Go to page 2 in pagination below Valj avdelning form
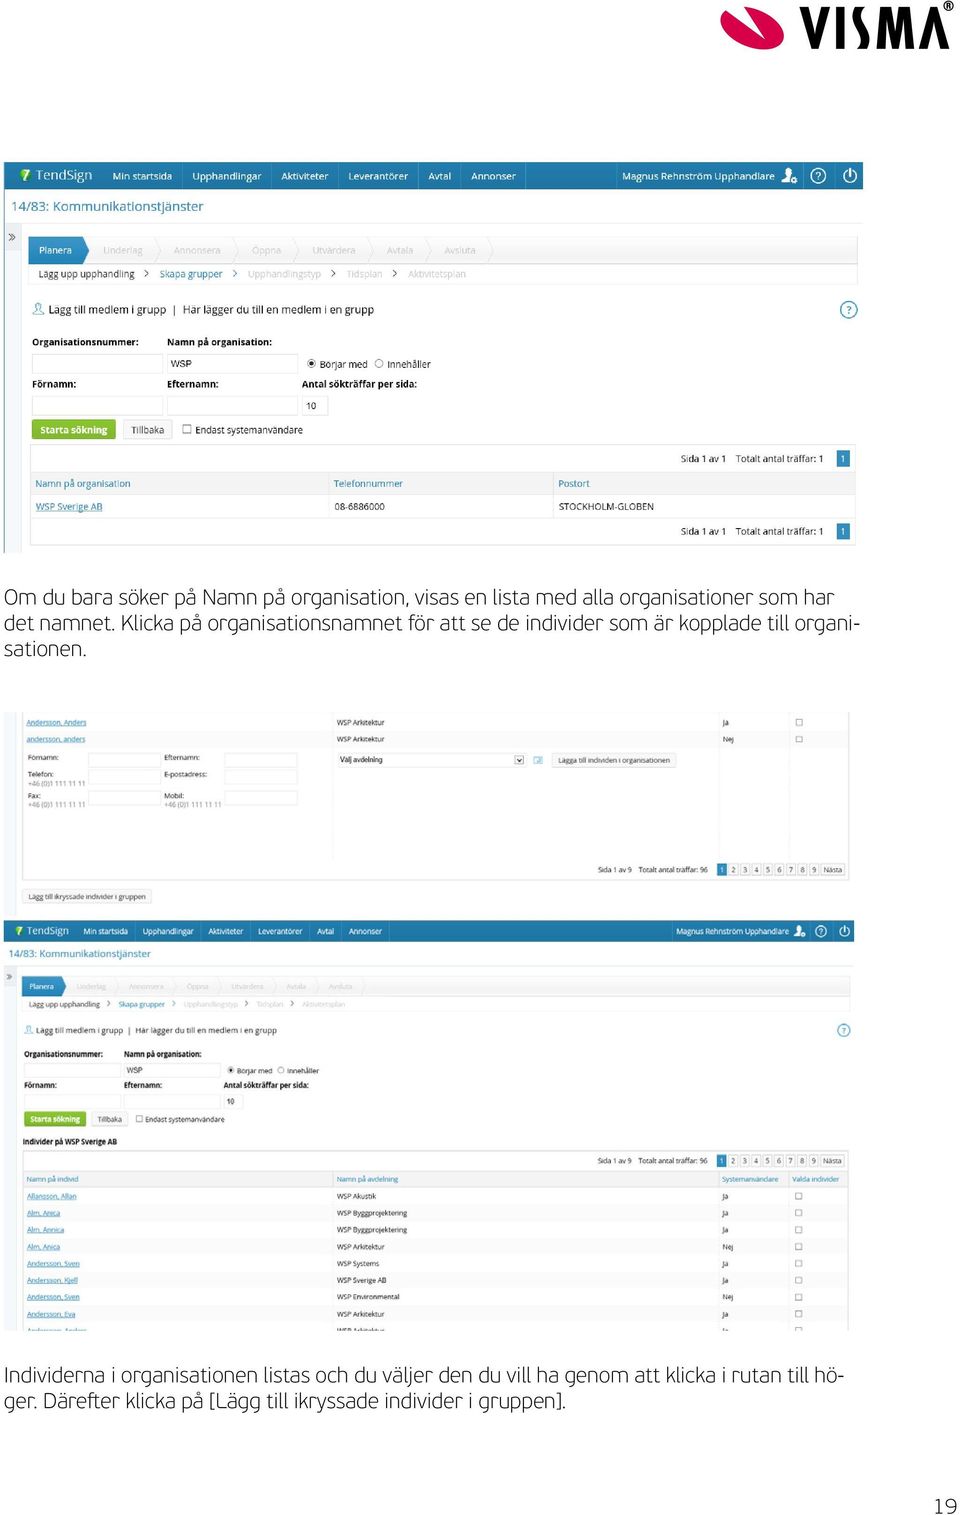The image size is (960, 1515). click(x=733, y=870)
